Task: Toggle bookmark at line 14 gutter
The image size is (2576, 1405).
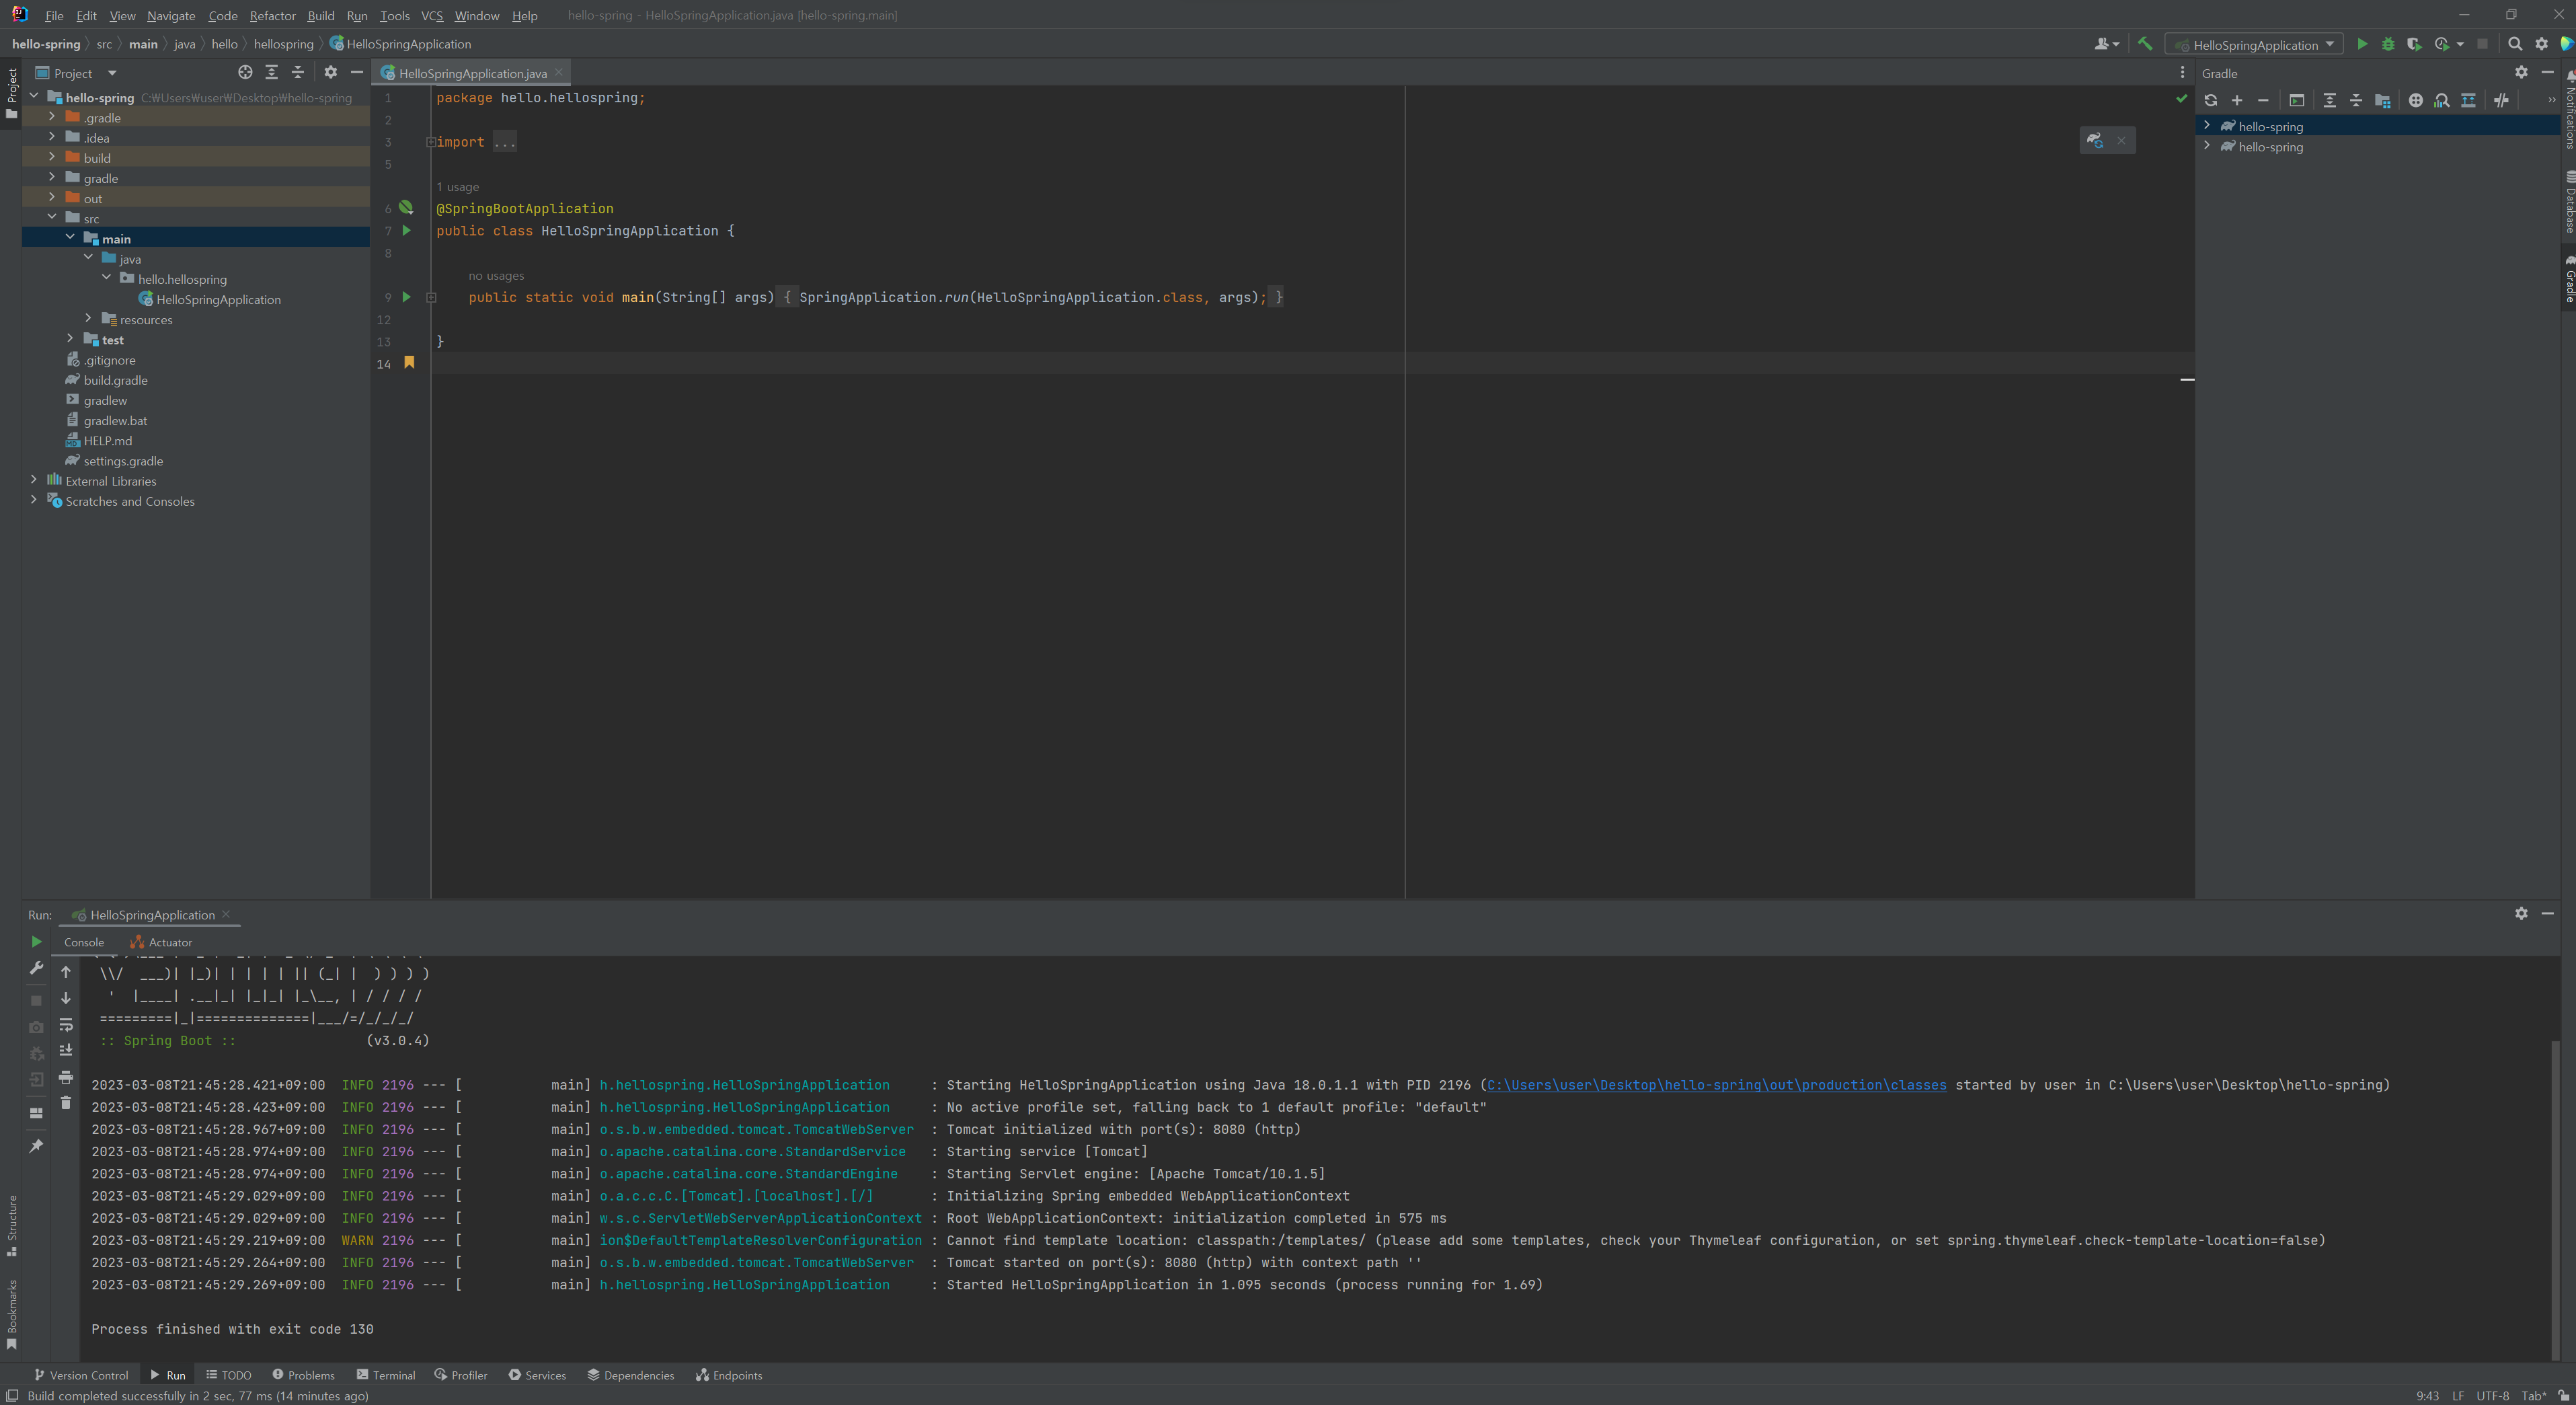Action: (409, 363)
